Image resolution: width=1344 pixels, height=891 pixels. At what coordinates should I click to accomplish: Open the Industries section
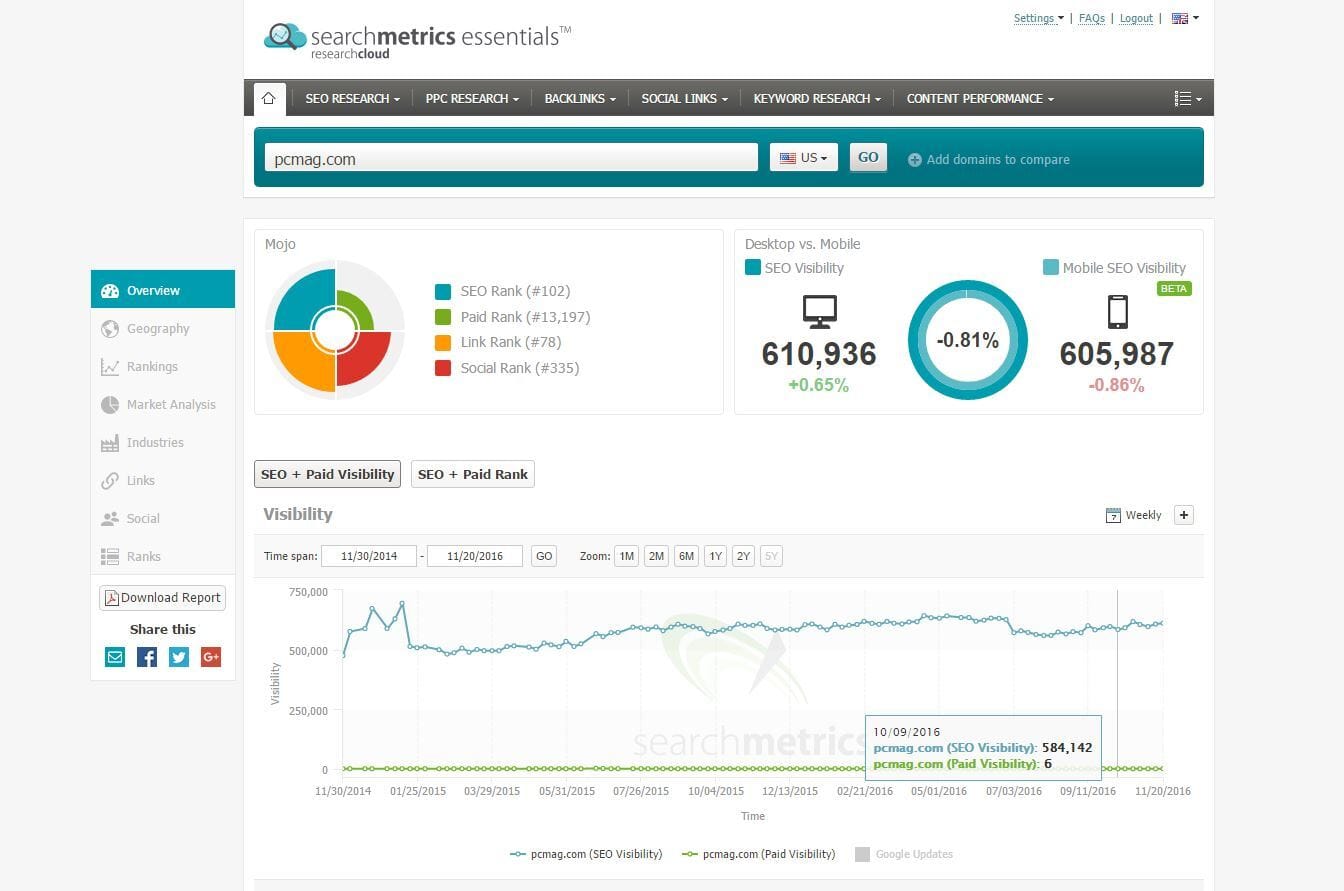pyautogui.click(x=157, y=442)
